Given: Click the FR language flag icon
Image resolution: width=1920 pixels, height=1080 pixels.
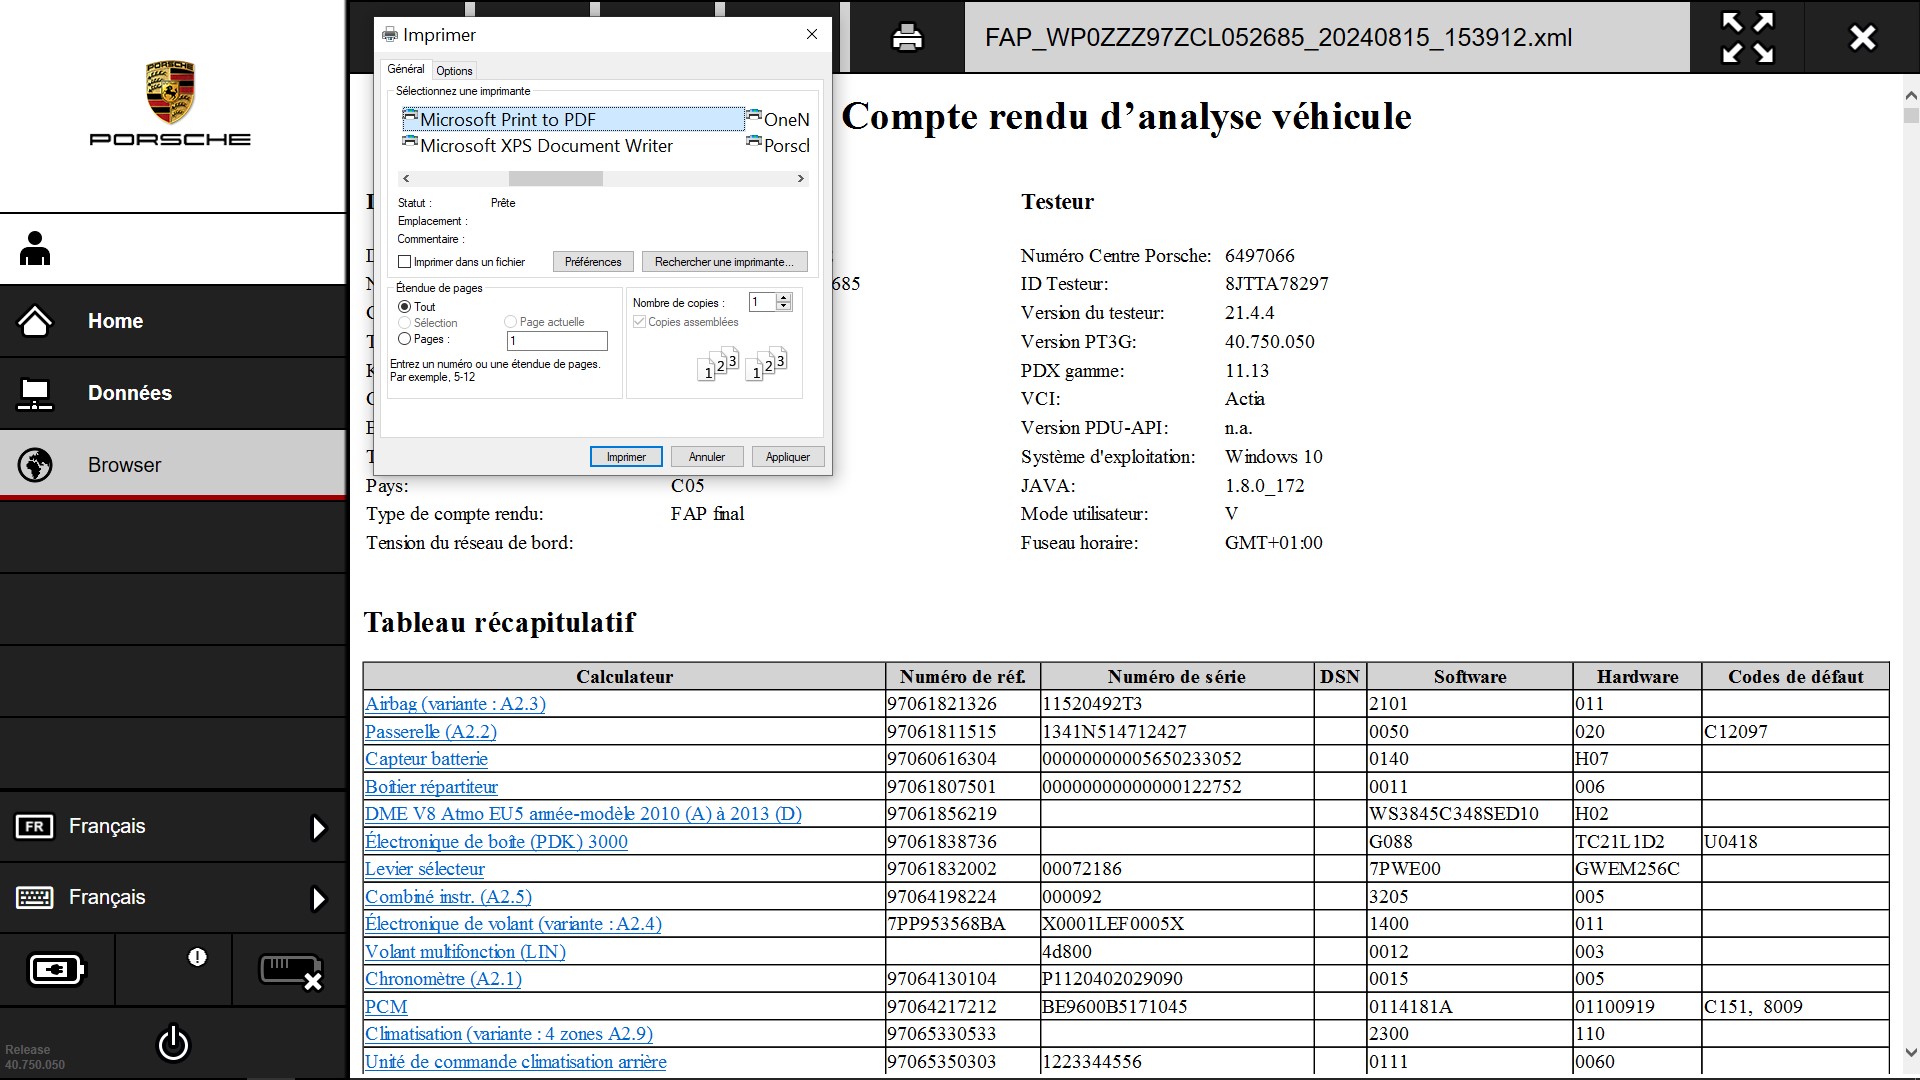Looking at the screenshot, I should (35, 827).
